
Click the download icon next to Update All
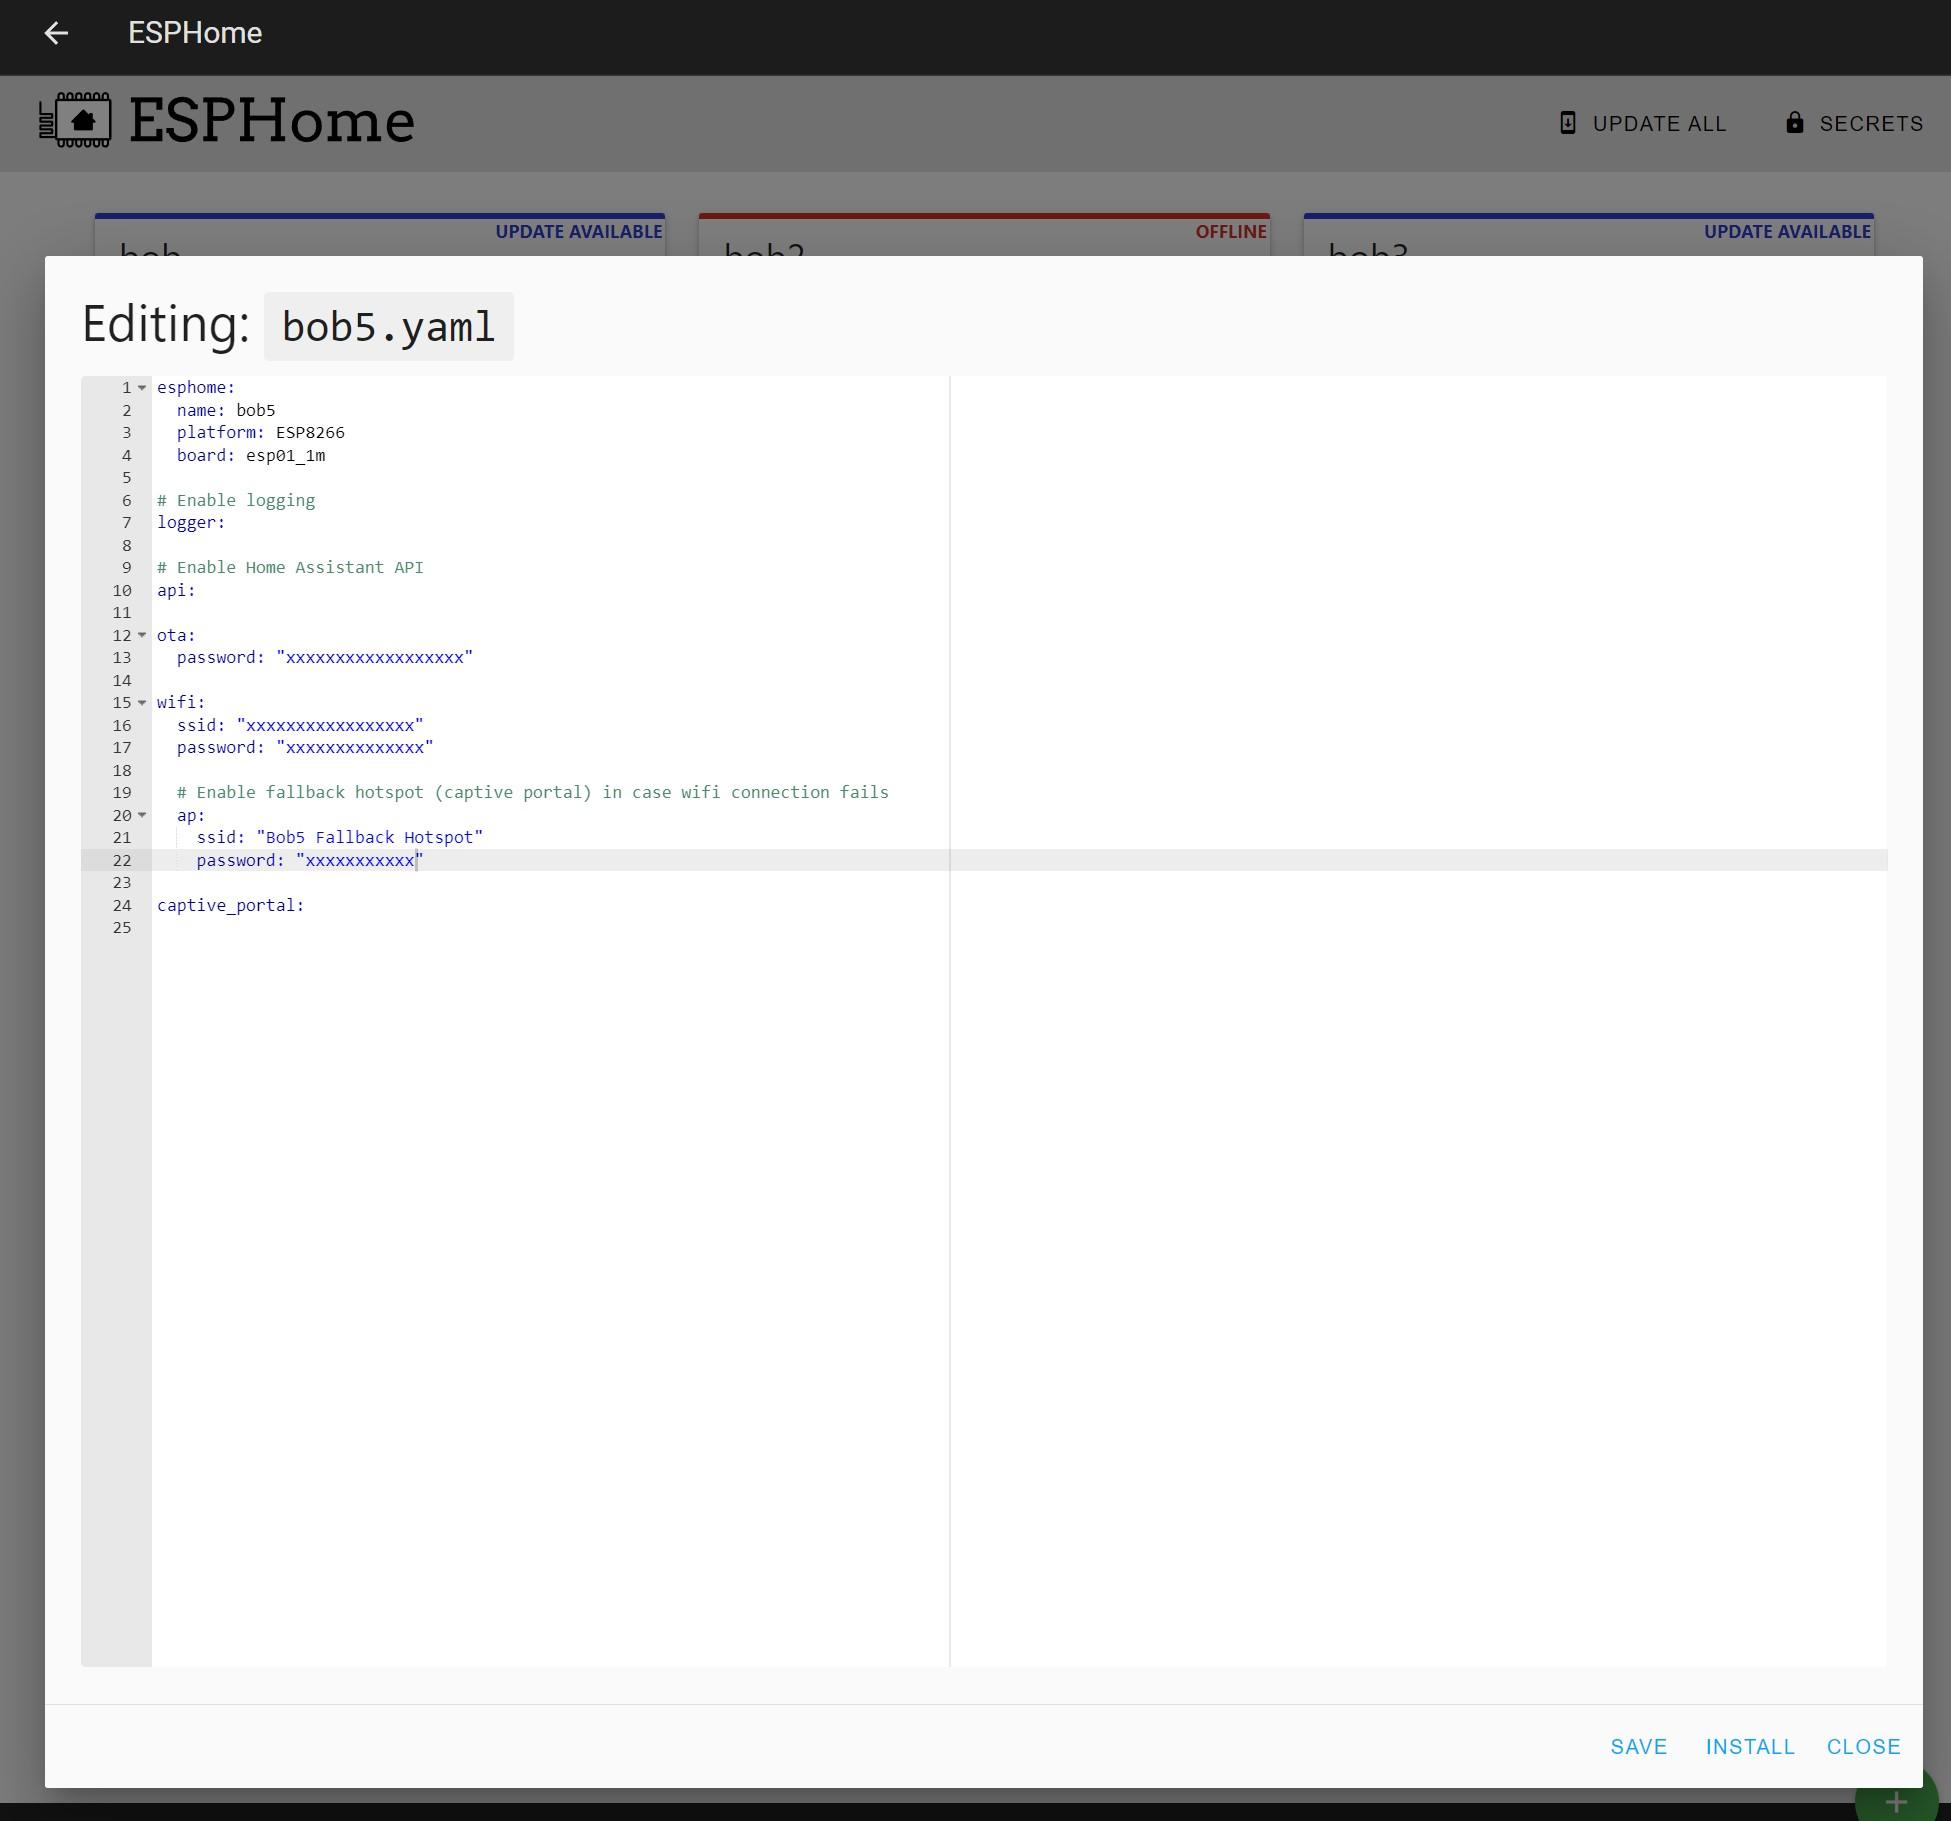[1568, 122]
